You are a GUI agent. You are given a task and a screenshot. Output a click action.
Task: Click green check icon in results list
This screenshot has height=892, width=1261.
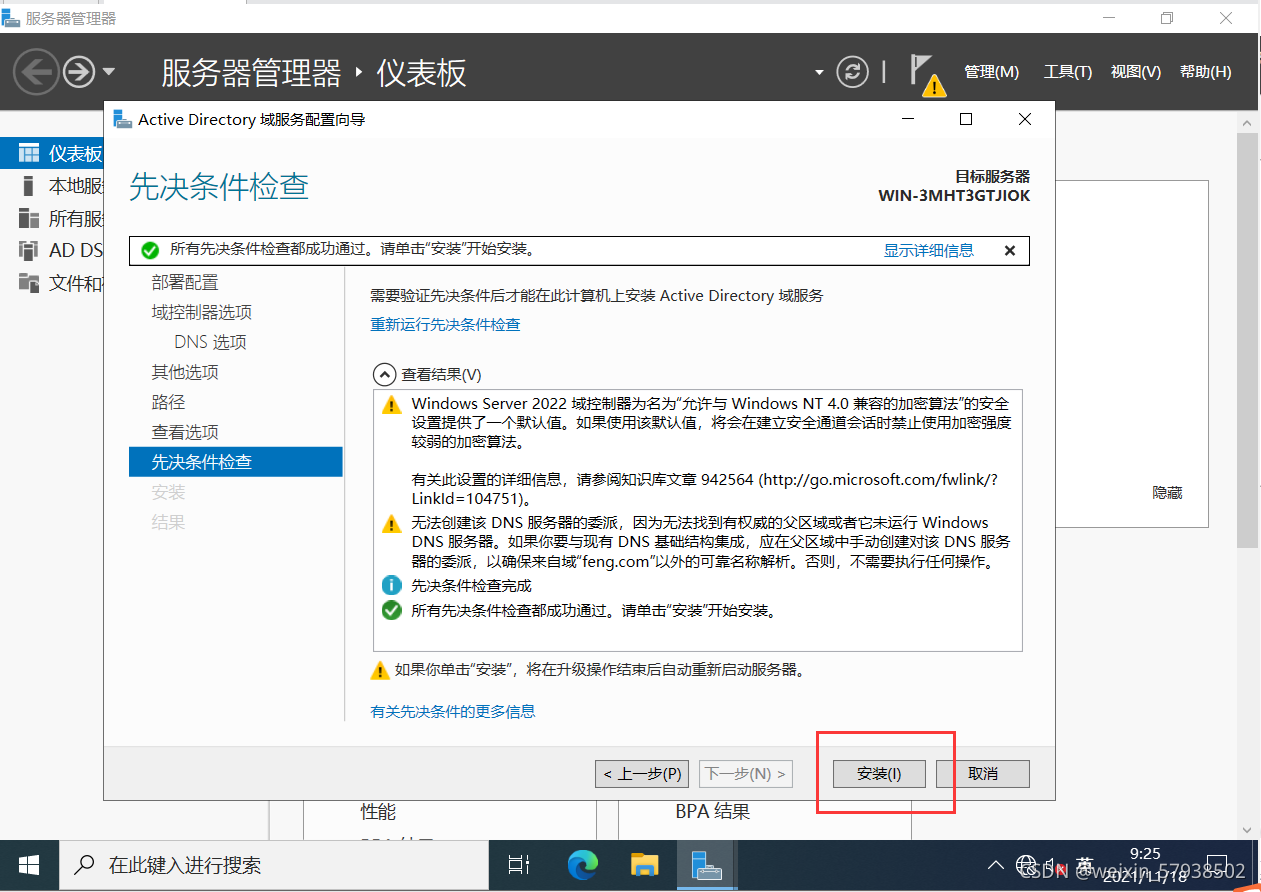(x=392, y=610)
